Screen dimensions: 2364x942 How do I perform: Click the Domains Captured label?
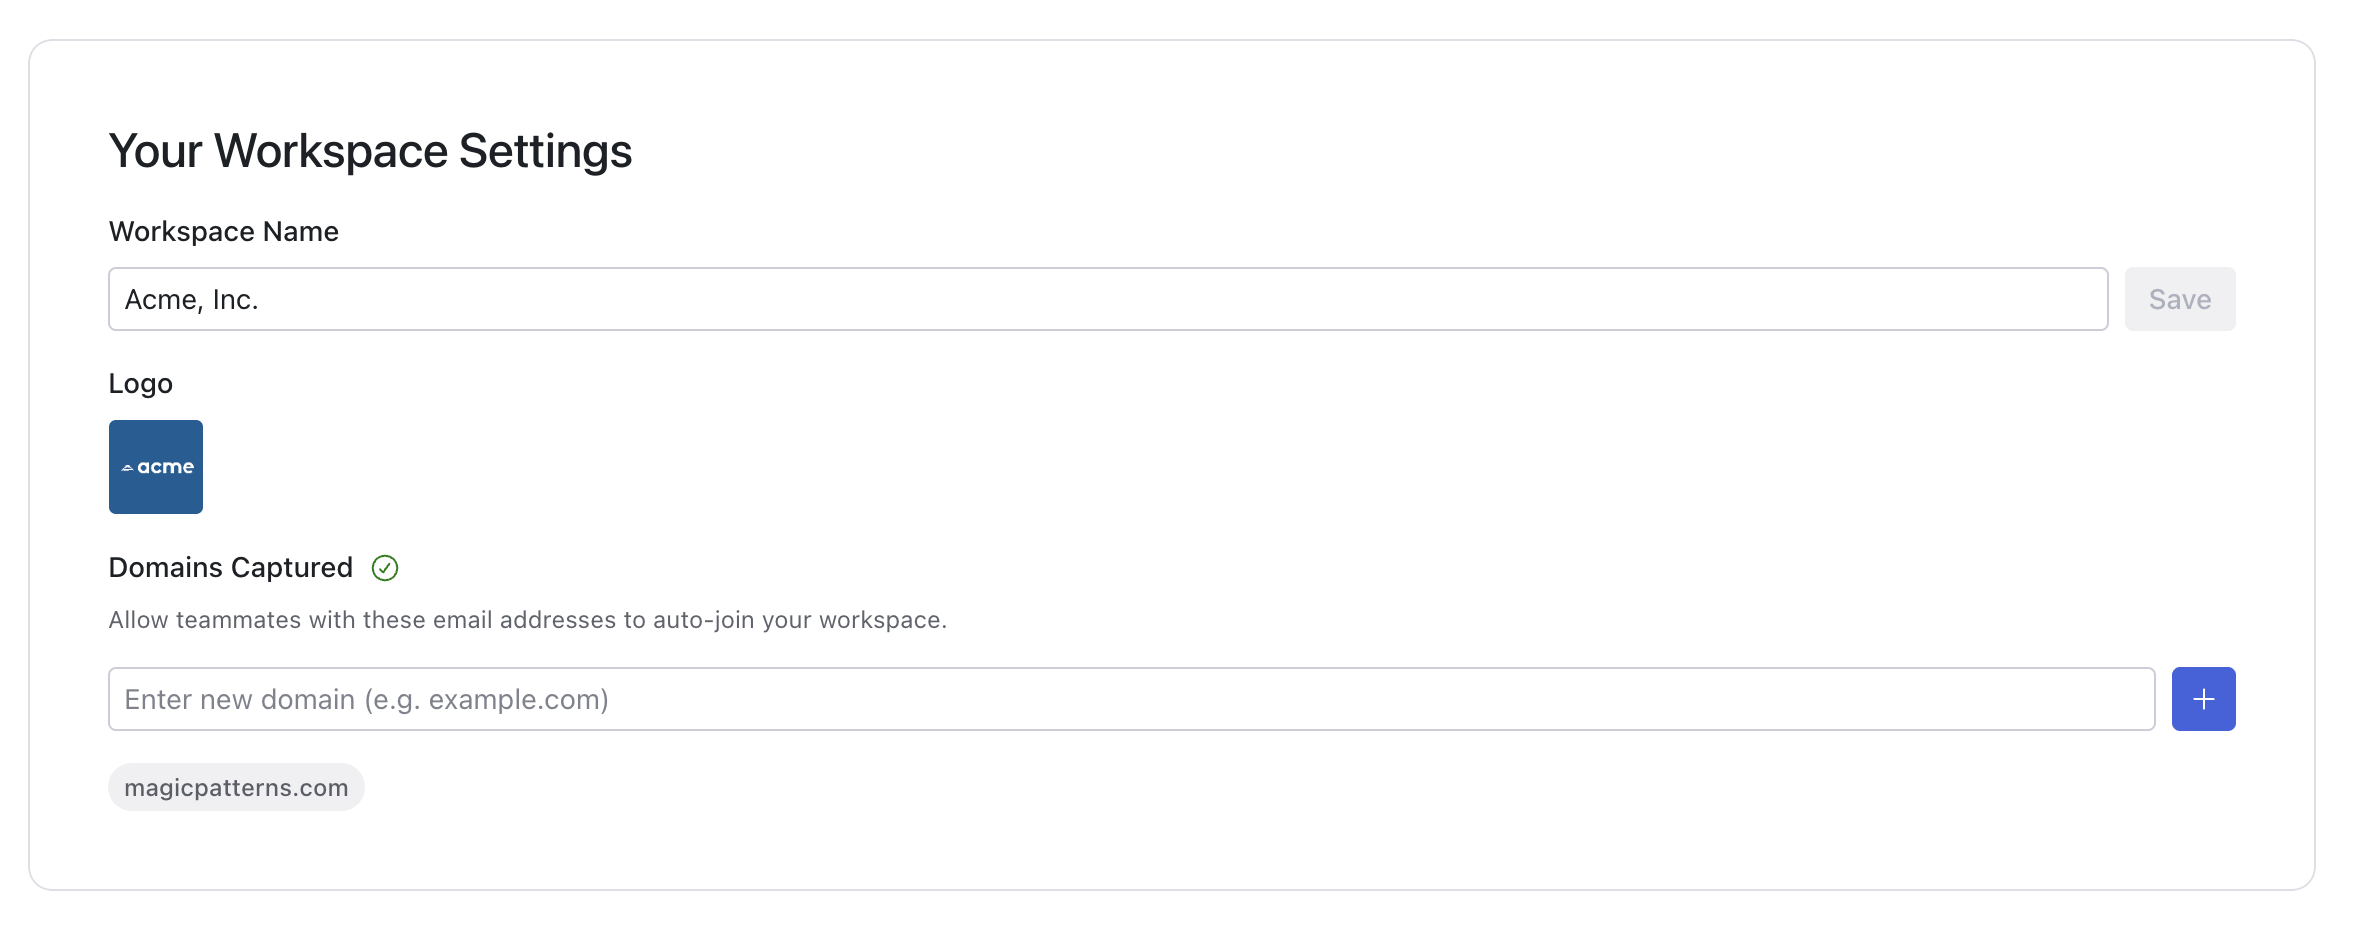coord(231,568)
